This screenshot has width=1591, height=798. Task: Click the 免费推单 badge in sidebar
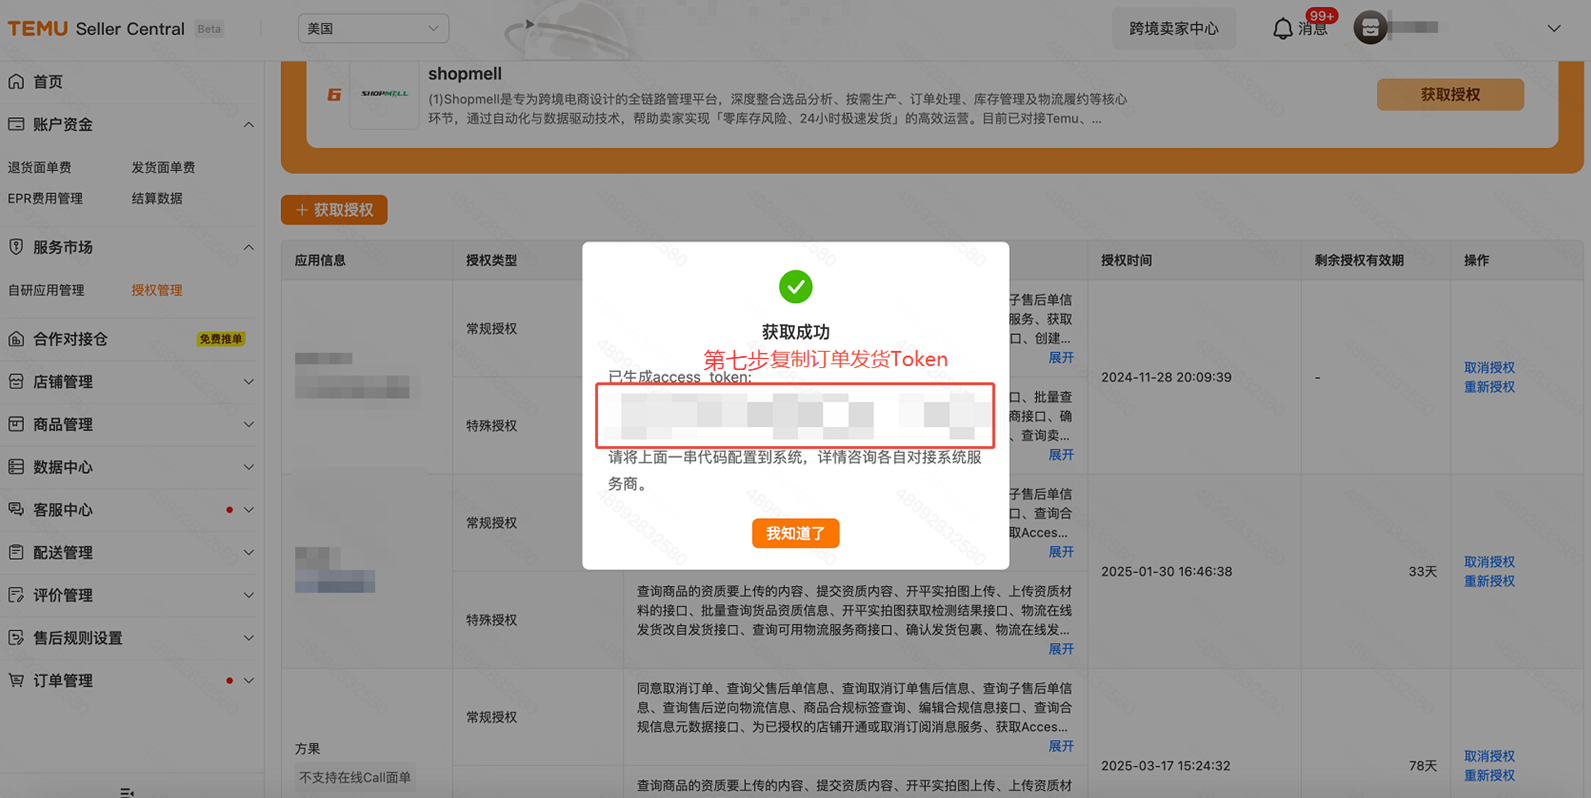click(x=221, y=339)
